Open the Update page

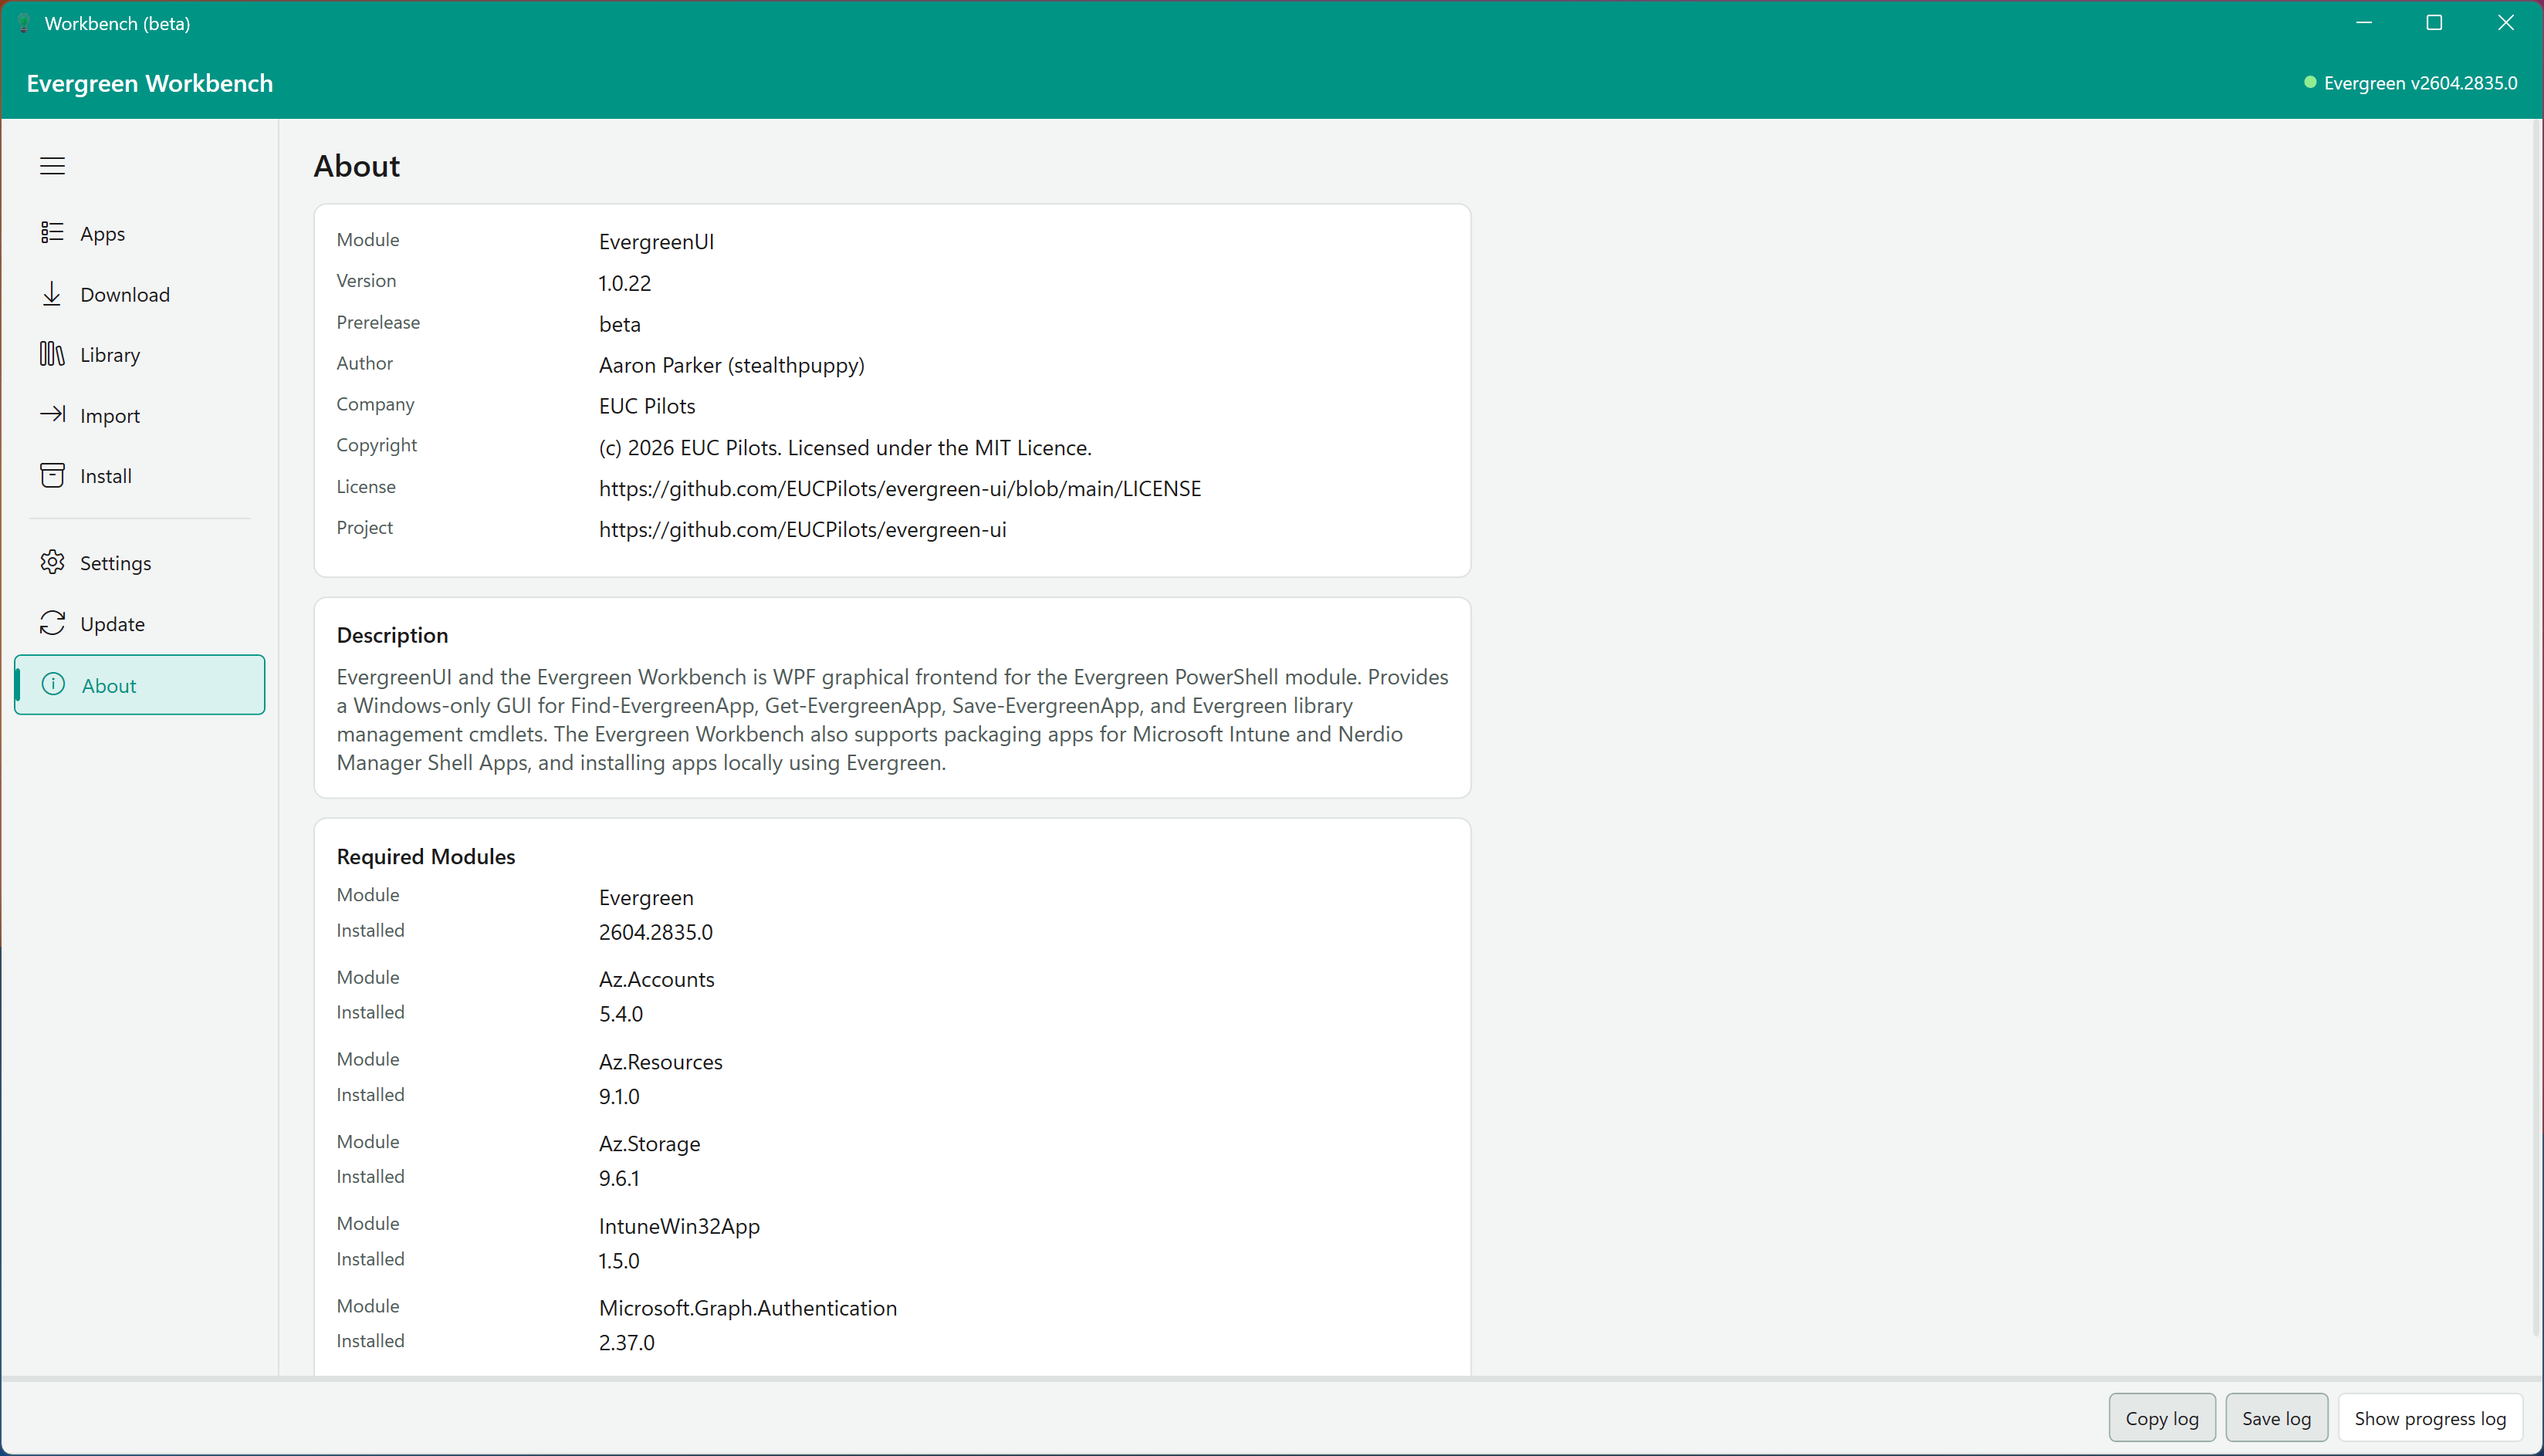point(140,624)
